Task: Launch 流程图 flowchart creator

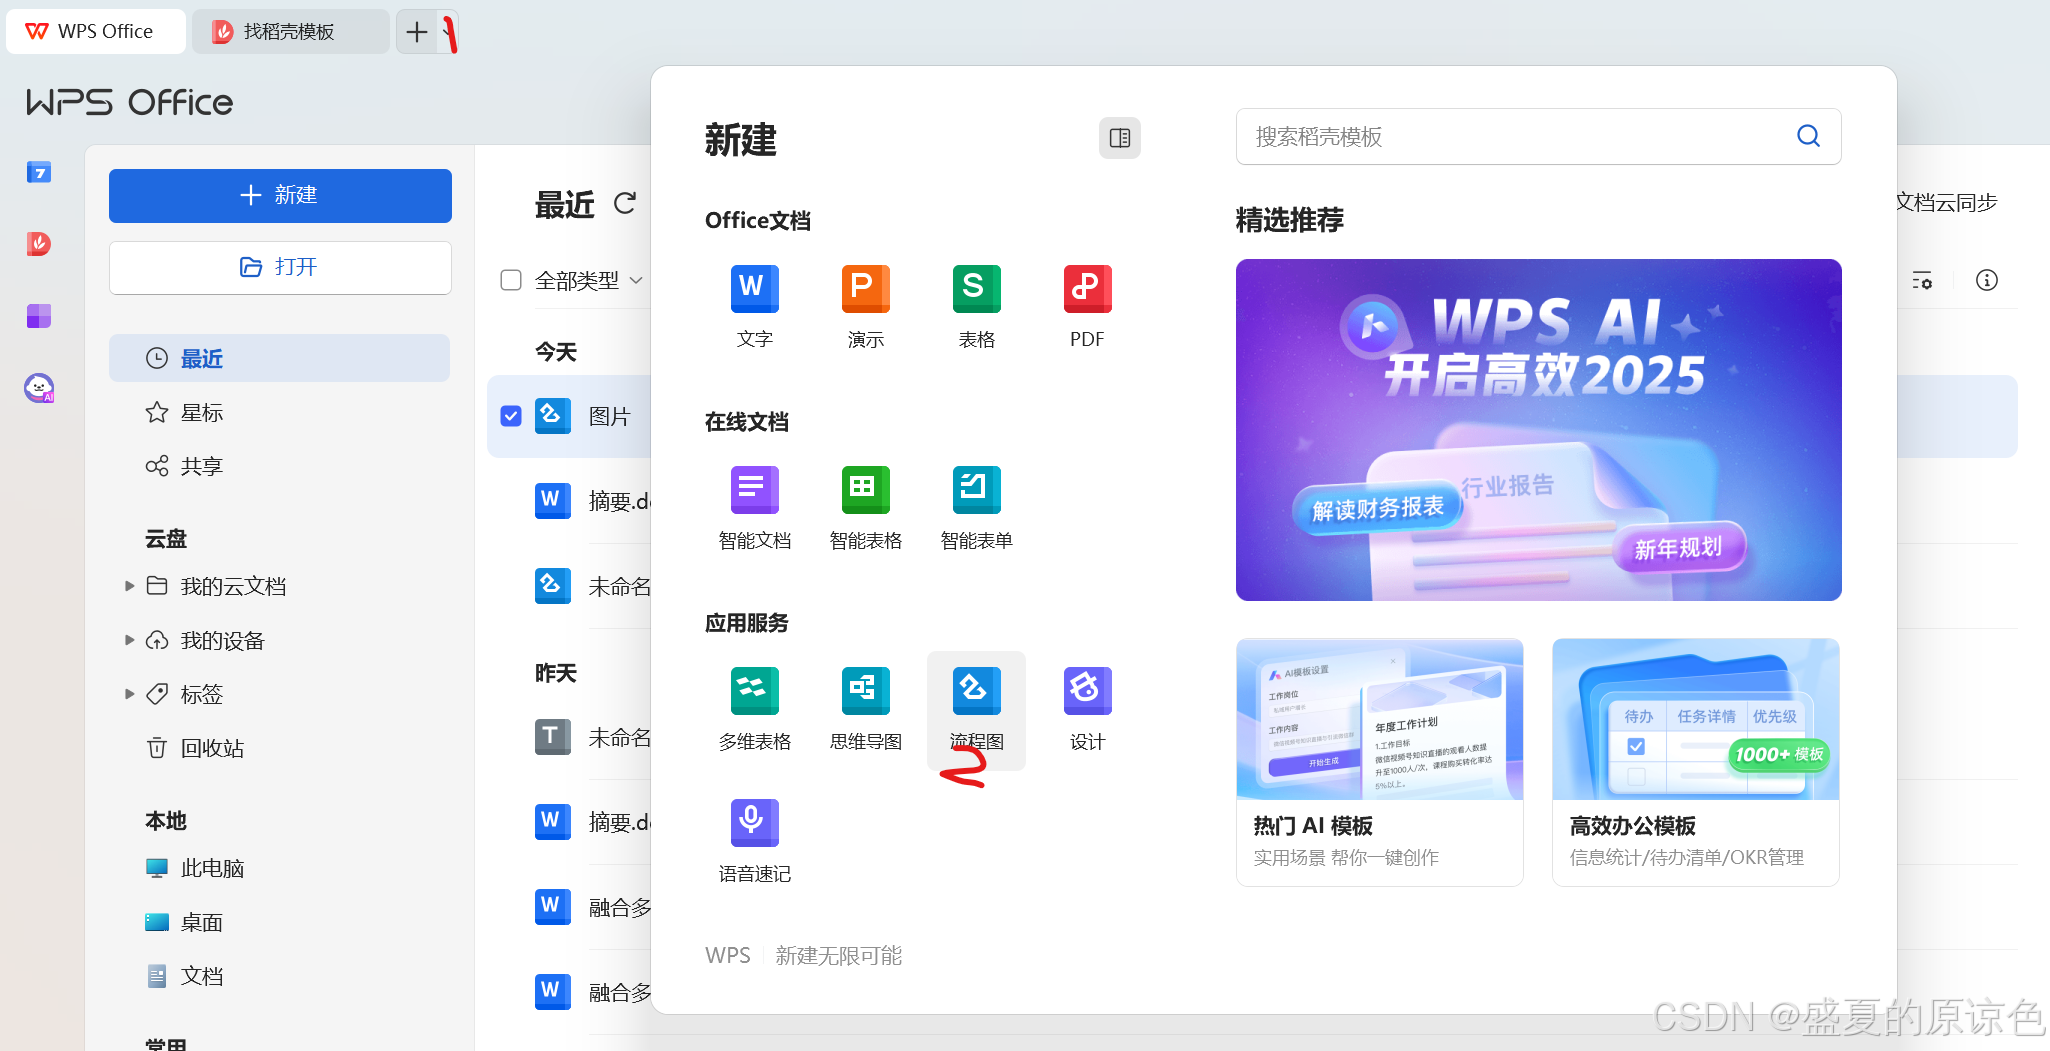Action: coord(976,709)
